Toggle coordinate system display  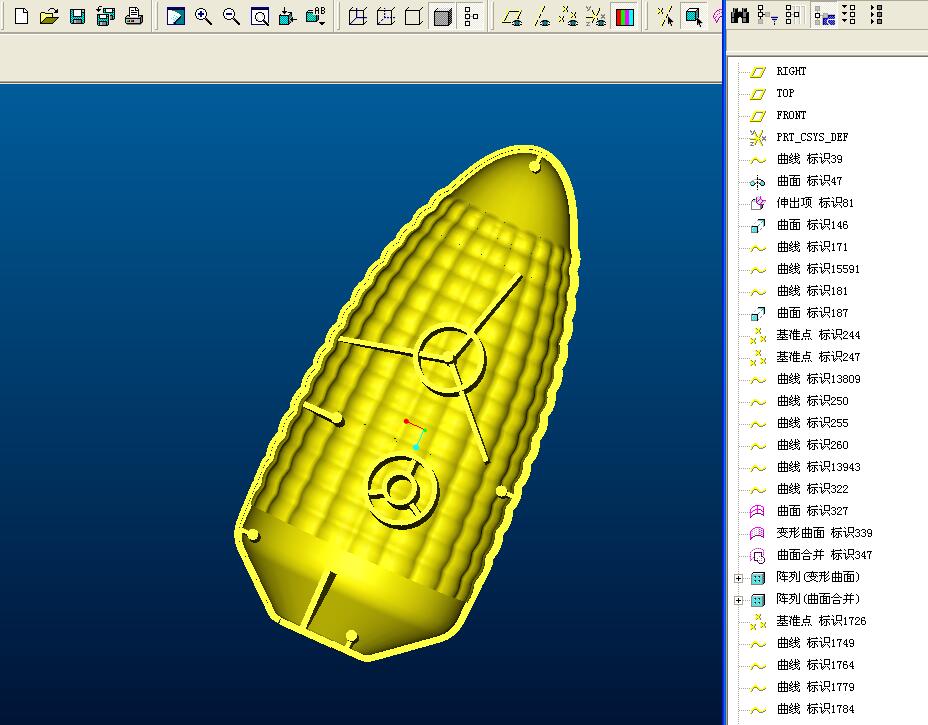coord(596,16)
